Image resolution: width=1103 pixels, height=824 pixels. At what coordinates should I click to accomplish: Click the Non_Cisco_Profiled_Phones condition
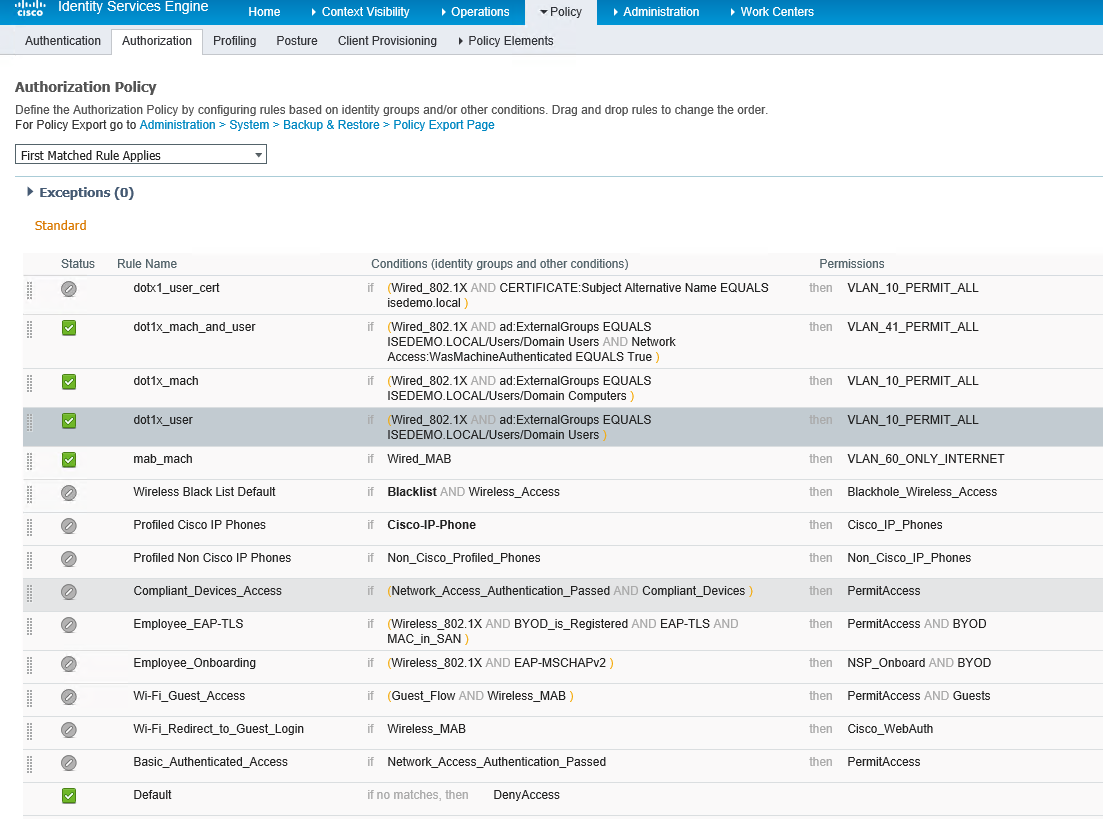[464, 558]
